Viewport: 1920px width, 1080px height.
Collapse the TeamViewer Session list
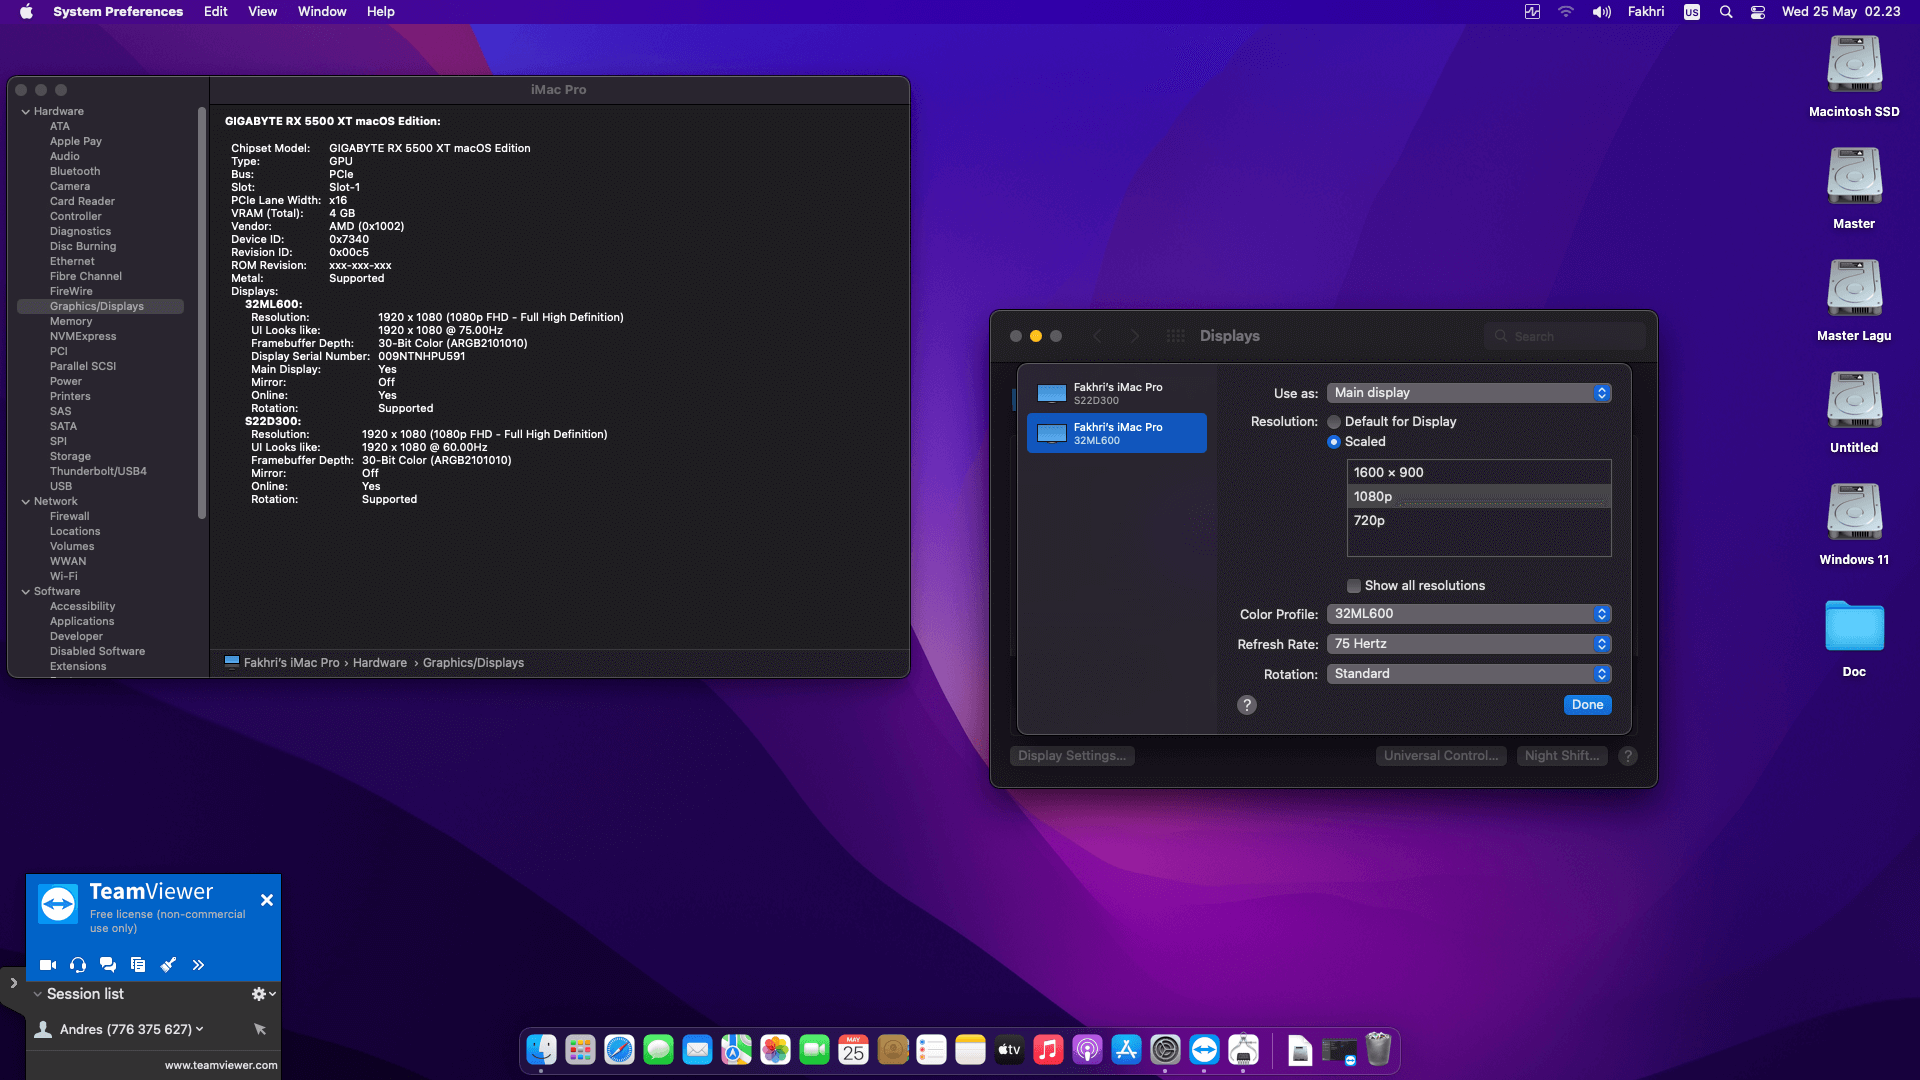(x=37, y=994)
